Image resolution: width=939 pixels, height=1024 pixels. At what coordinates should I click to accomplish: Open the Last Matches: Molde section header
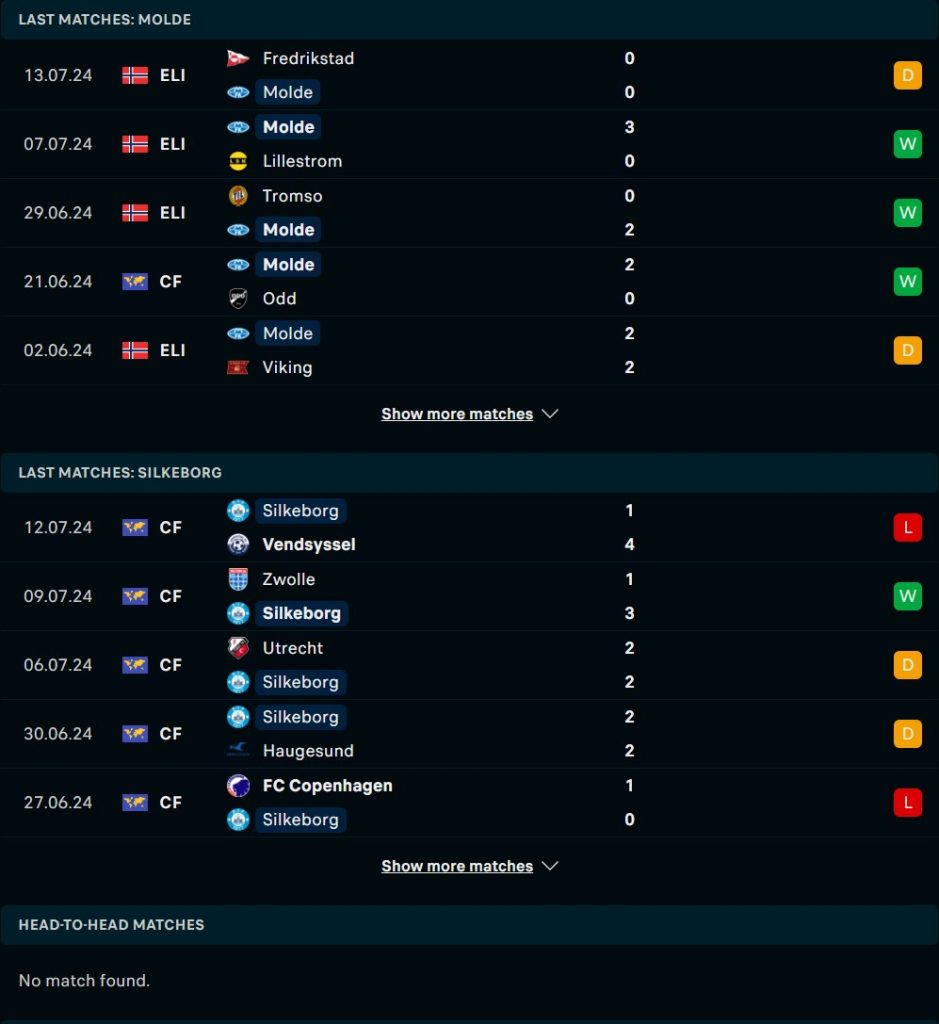[x=470, y=20]
